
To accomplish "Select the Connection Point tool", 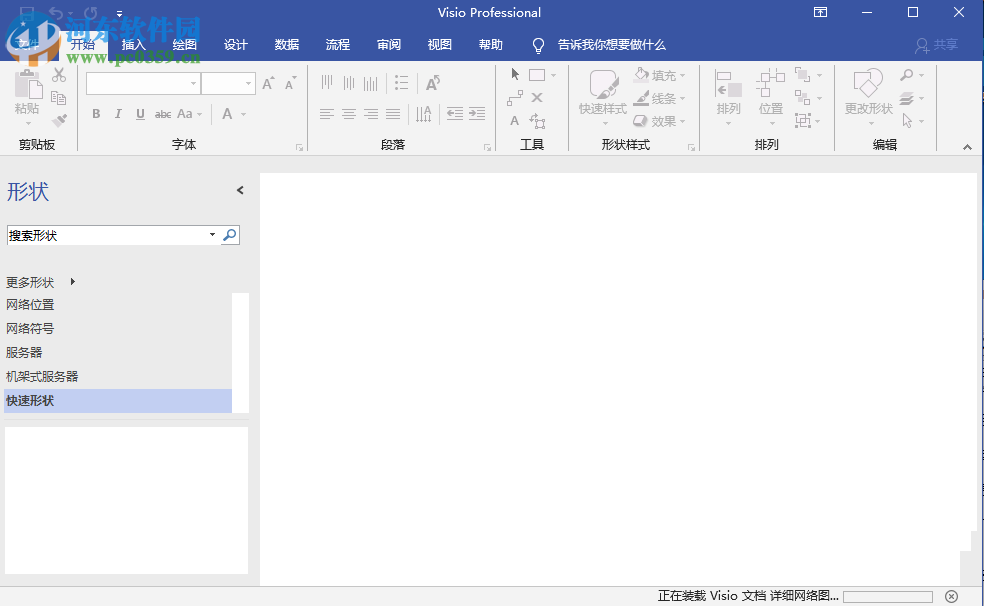I will [x=537, y=98].
